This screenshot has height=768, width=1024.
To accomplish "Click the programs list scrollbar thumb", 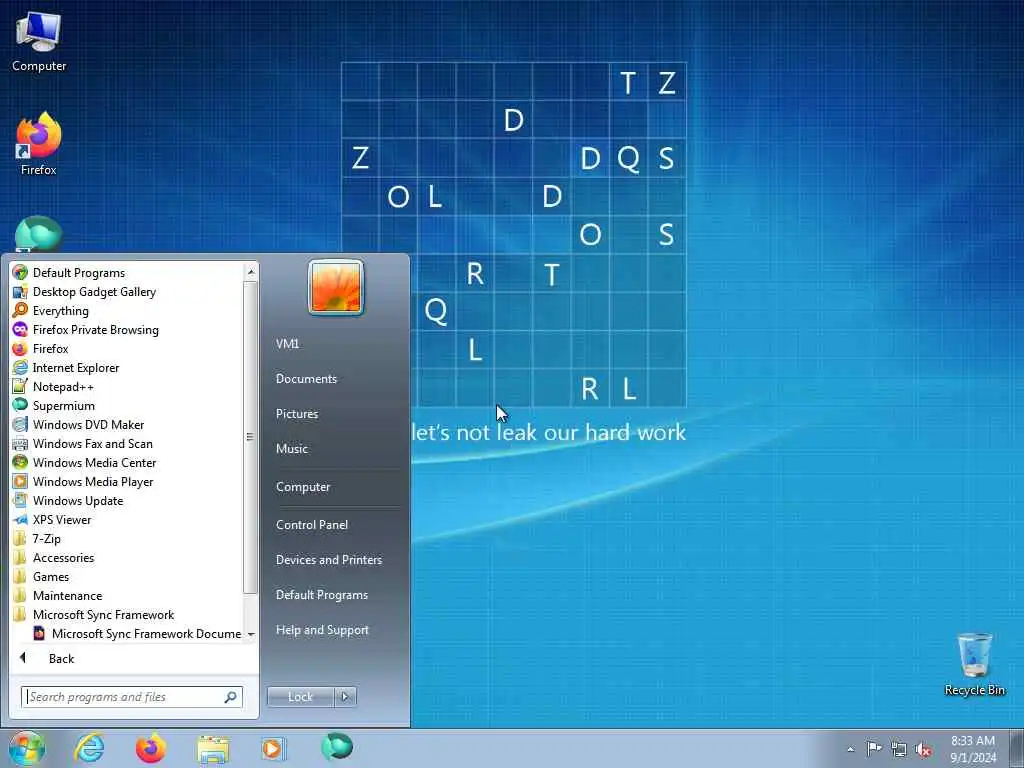I will pos(251,437).
